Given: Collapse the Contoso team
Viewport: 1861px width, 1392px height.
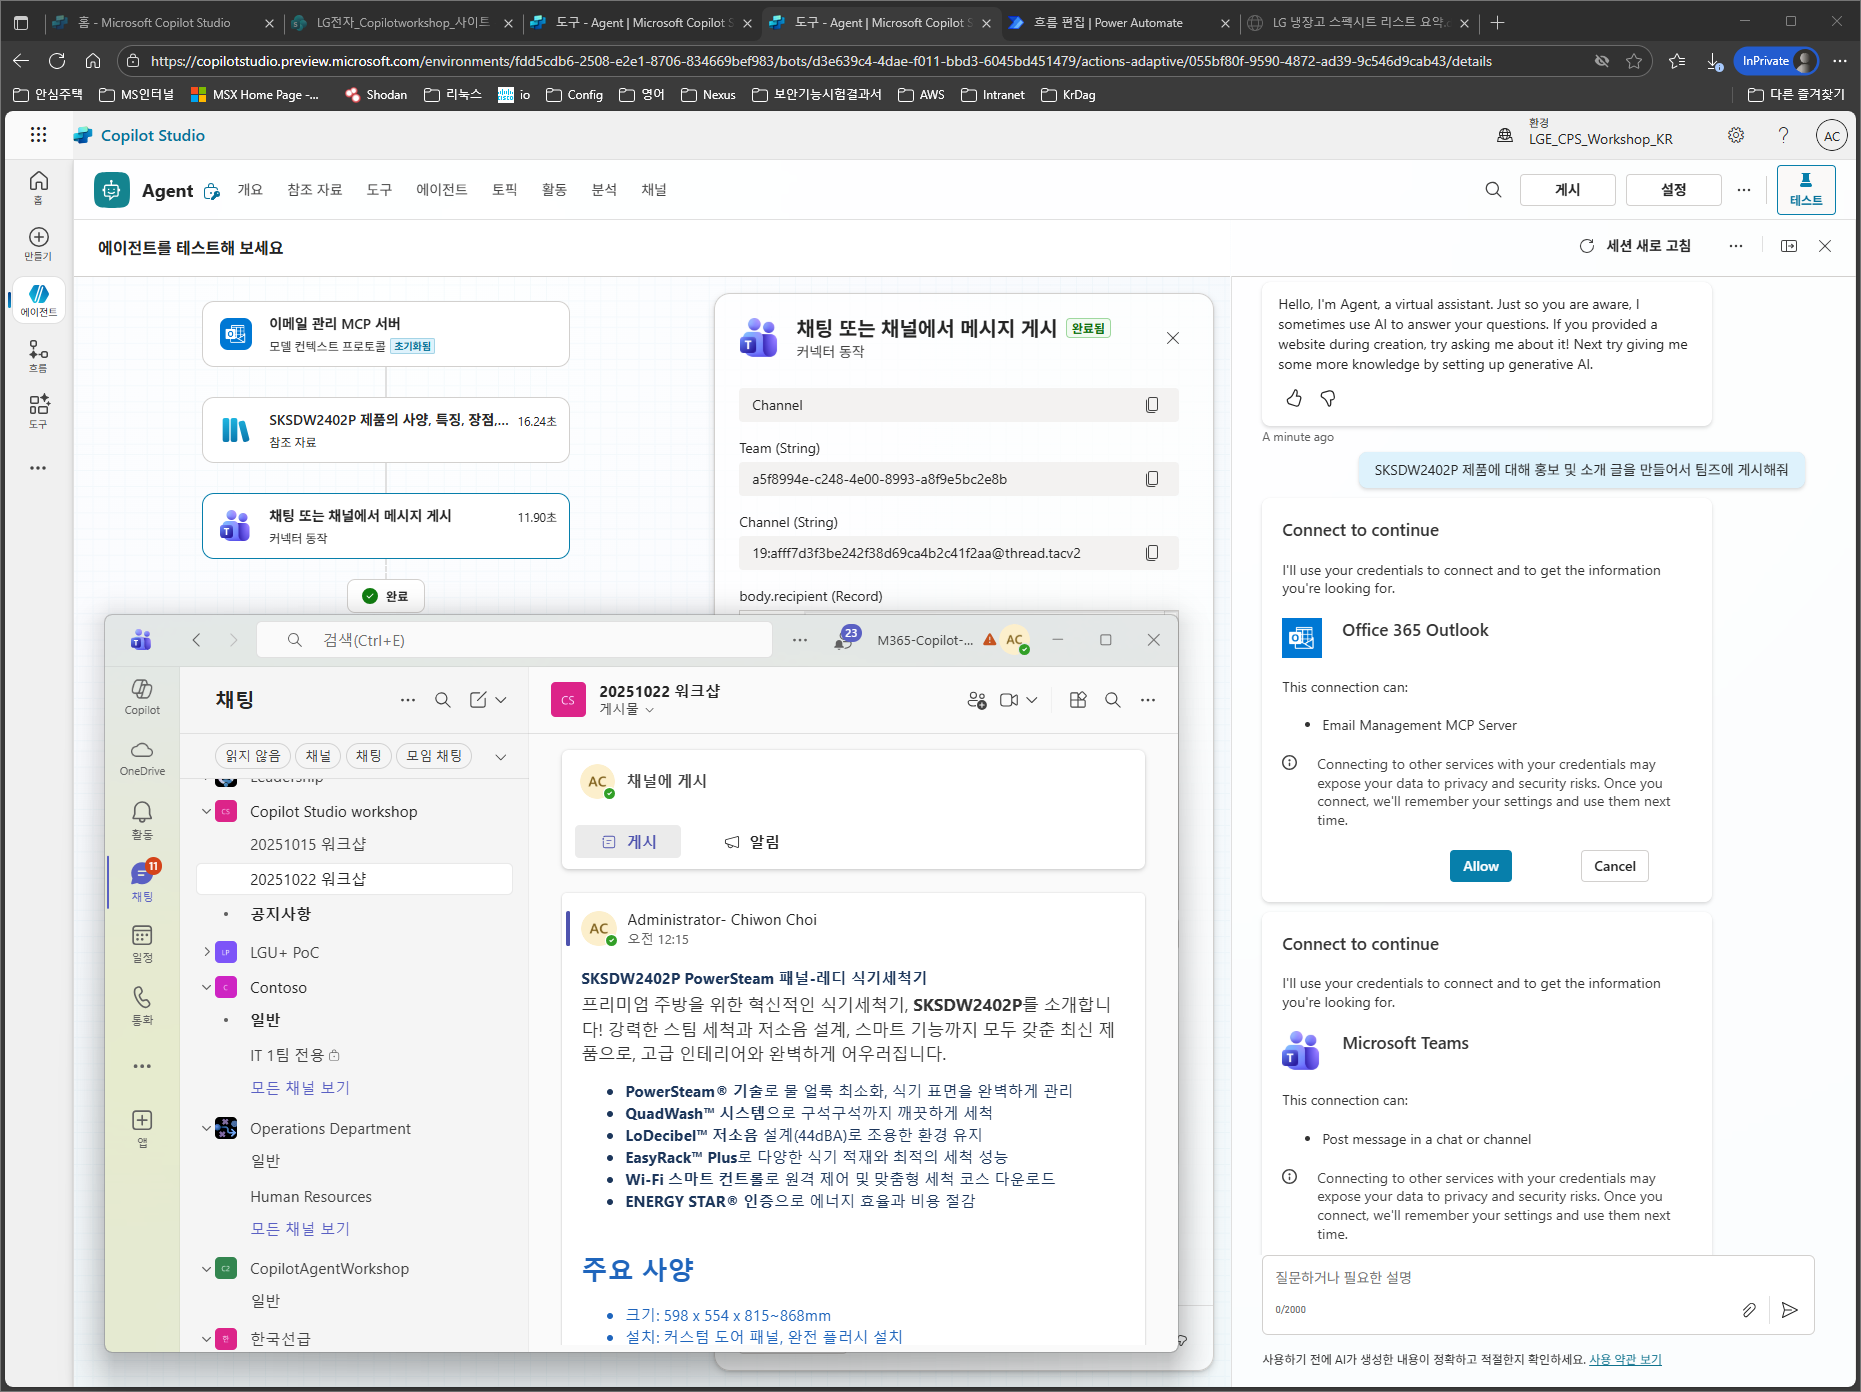Looking at the screenshot, I should click(206, 987).
